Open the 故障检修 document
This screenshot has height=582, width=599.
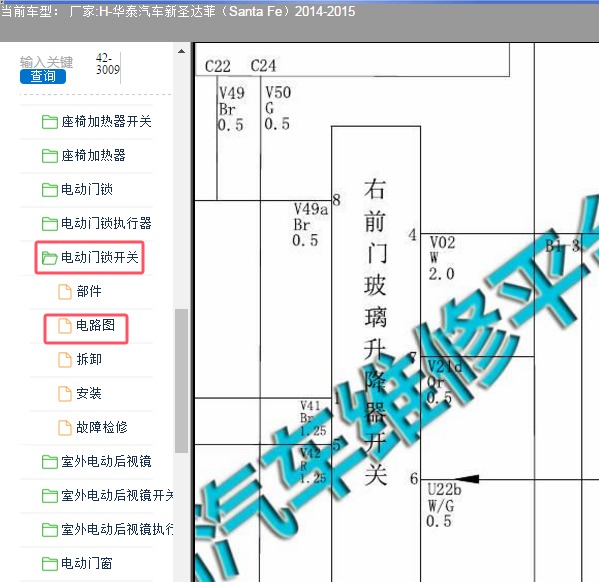click(93, 428)
